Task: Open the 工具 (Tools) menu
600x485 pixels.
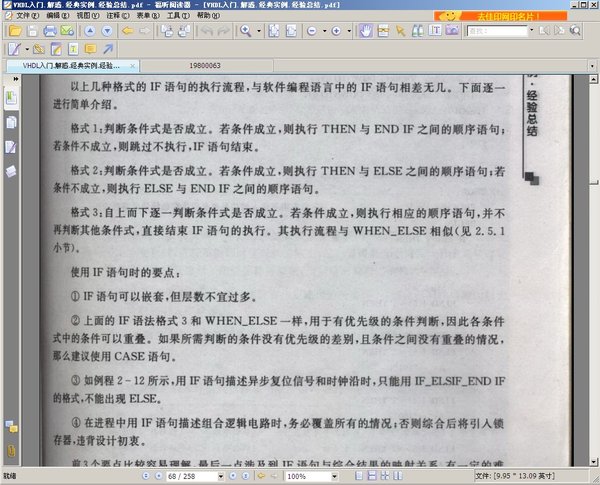Action: point(178,16)
